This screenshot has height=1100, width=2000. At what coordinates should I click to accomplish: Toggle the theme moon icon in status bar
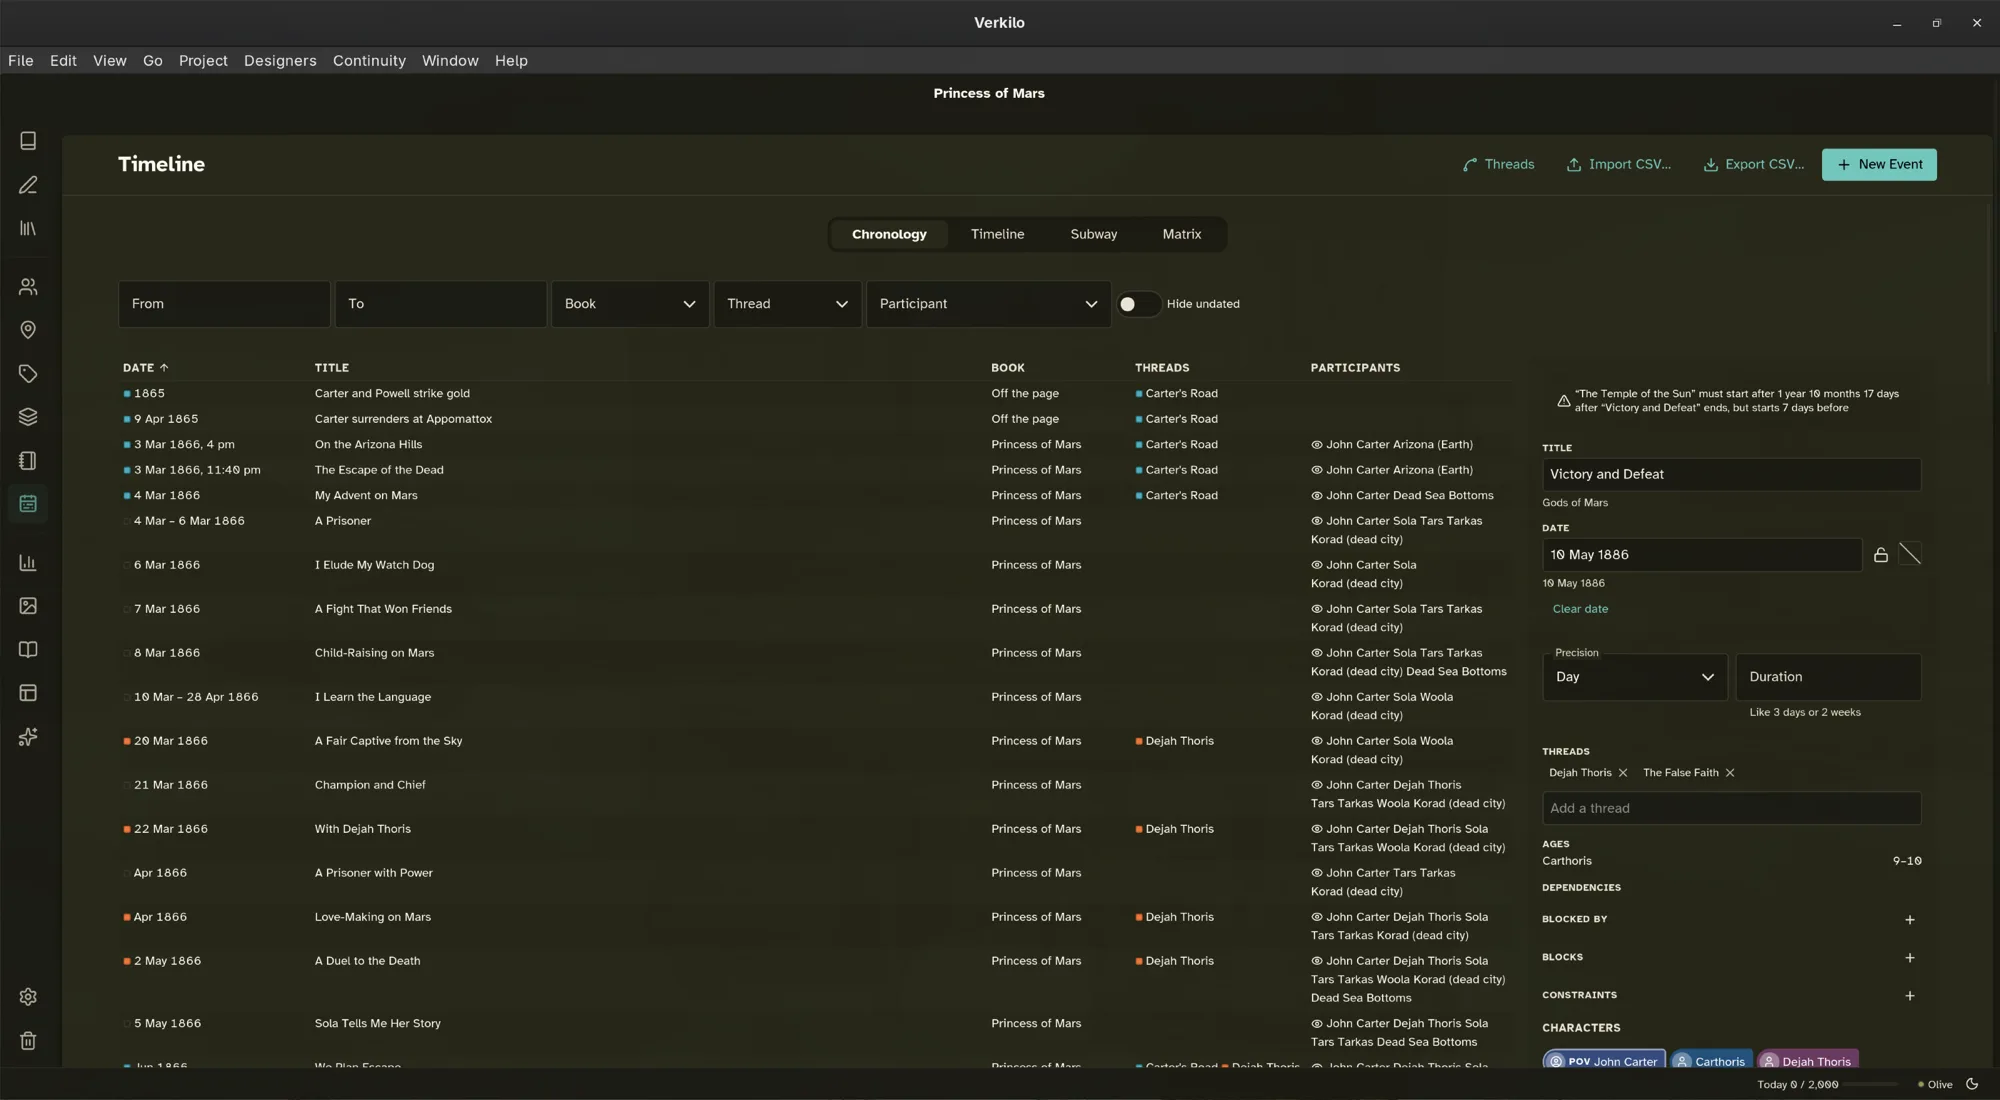pyautogui.click(x=1972, y=1084)
